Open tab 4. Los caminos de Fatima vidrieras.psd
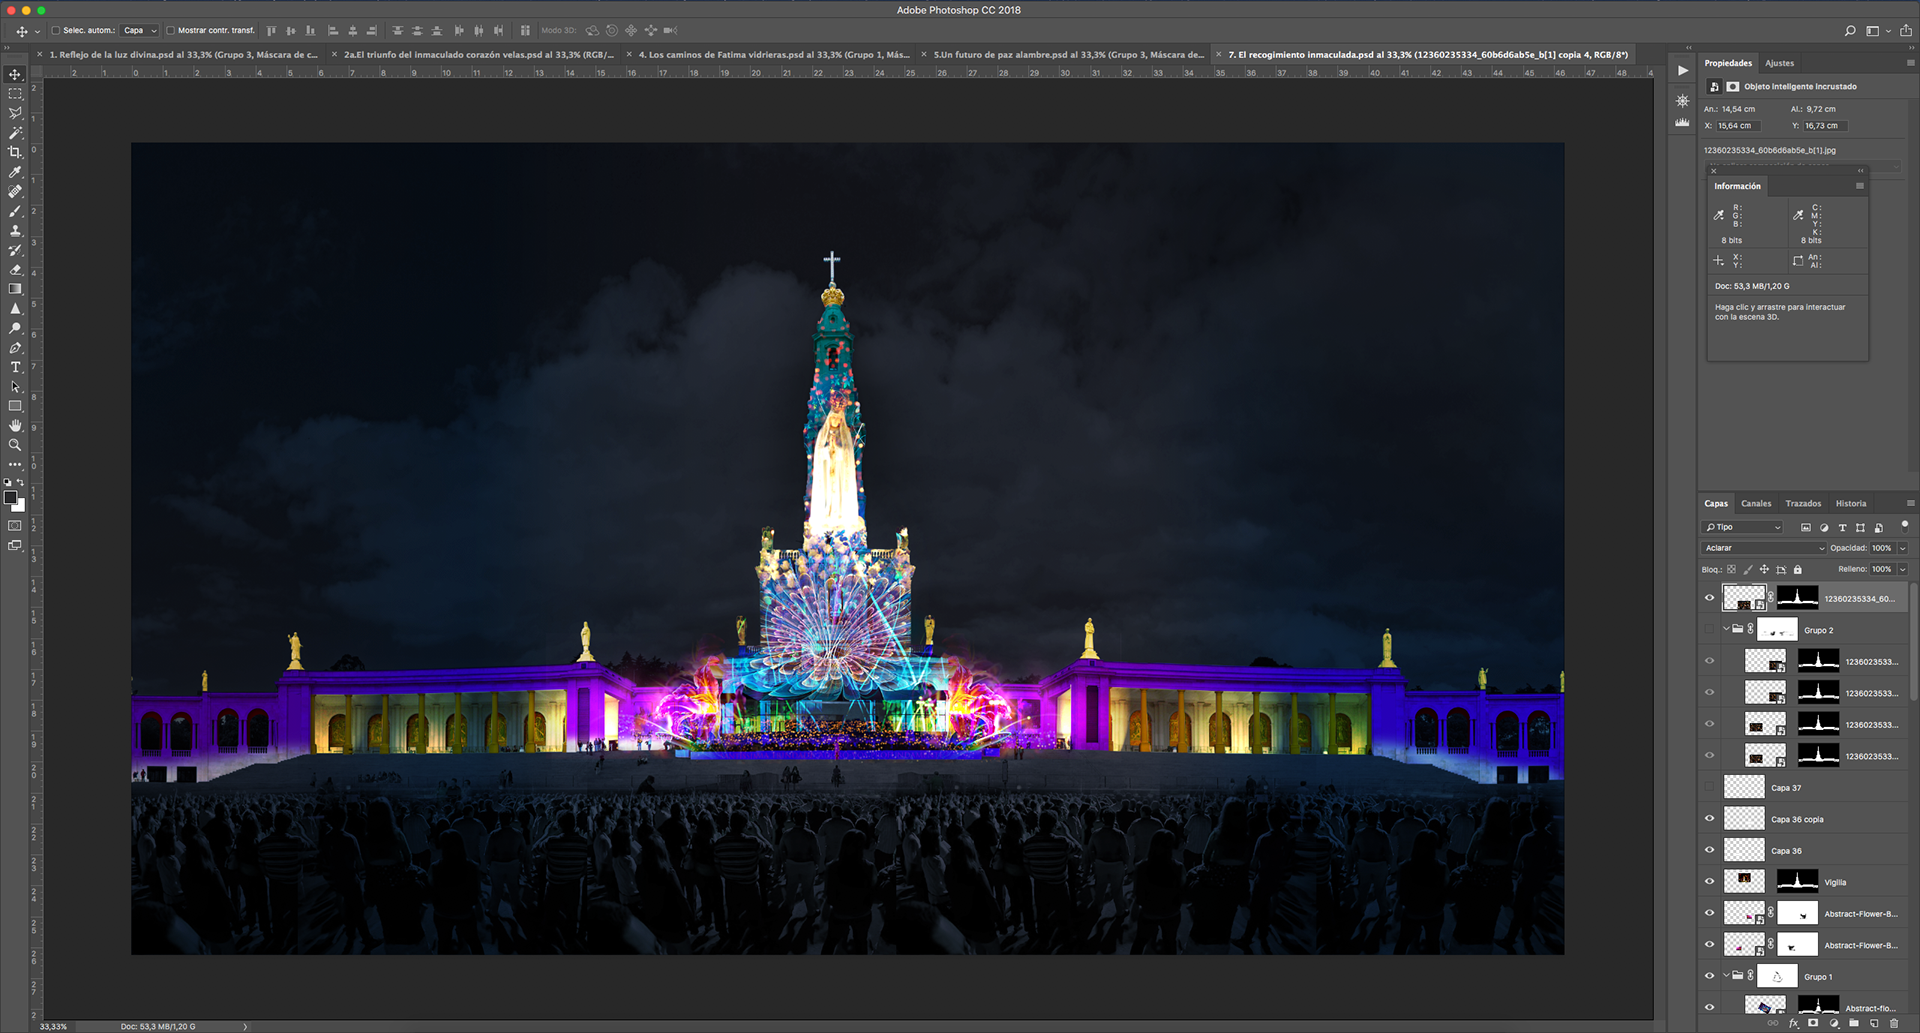 [x=774, y=55]
